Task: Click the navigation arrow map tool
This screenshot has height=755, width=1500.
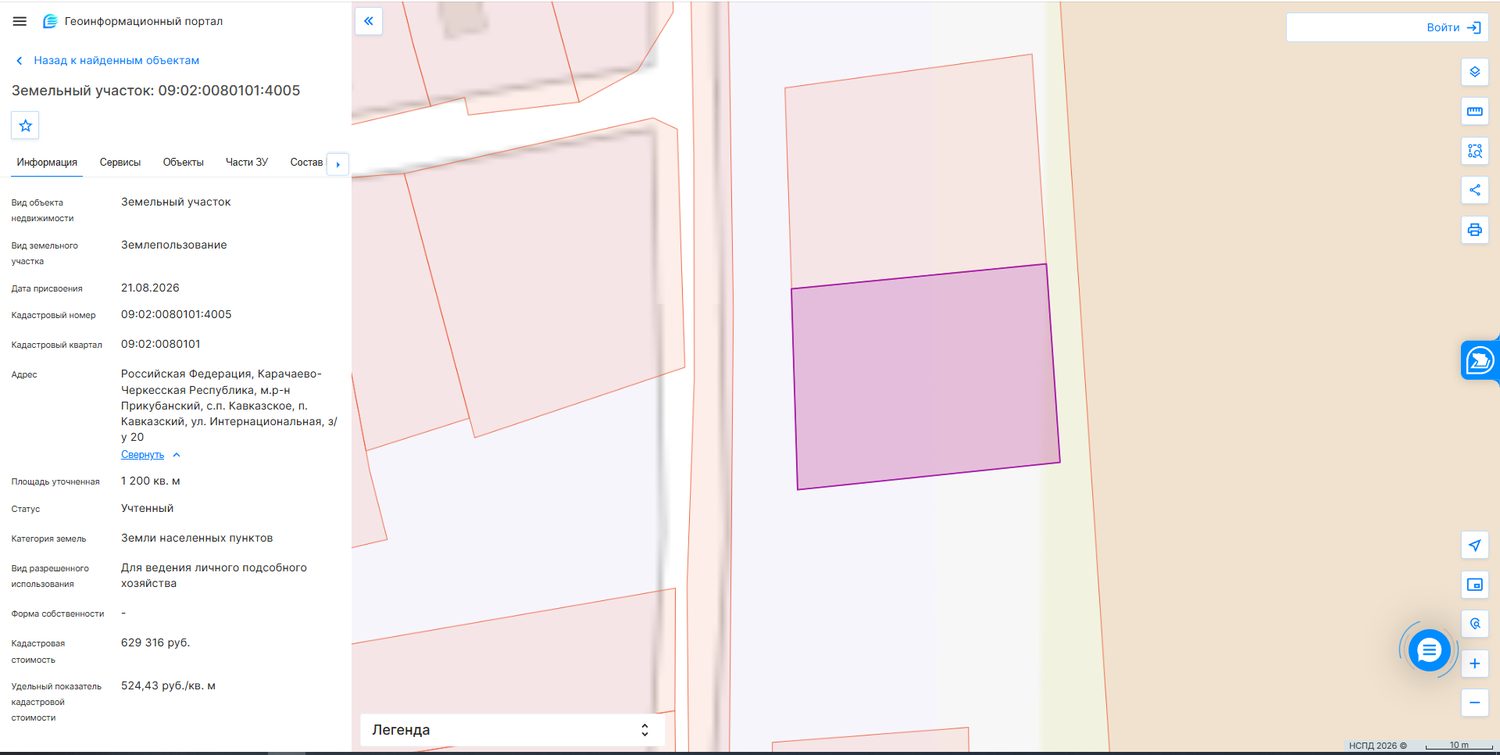Action: pyautogui.click(x=1474, y=545)
